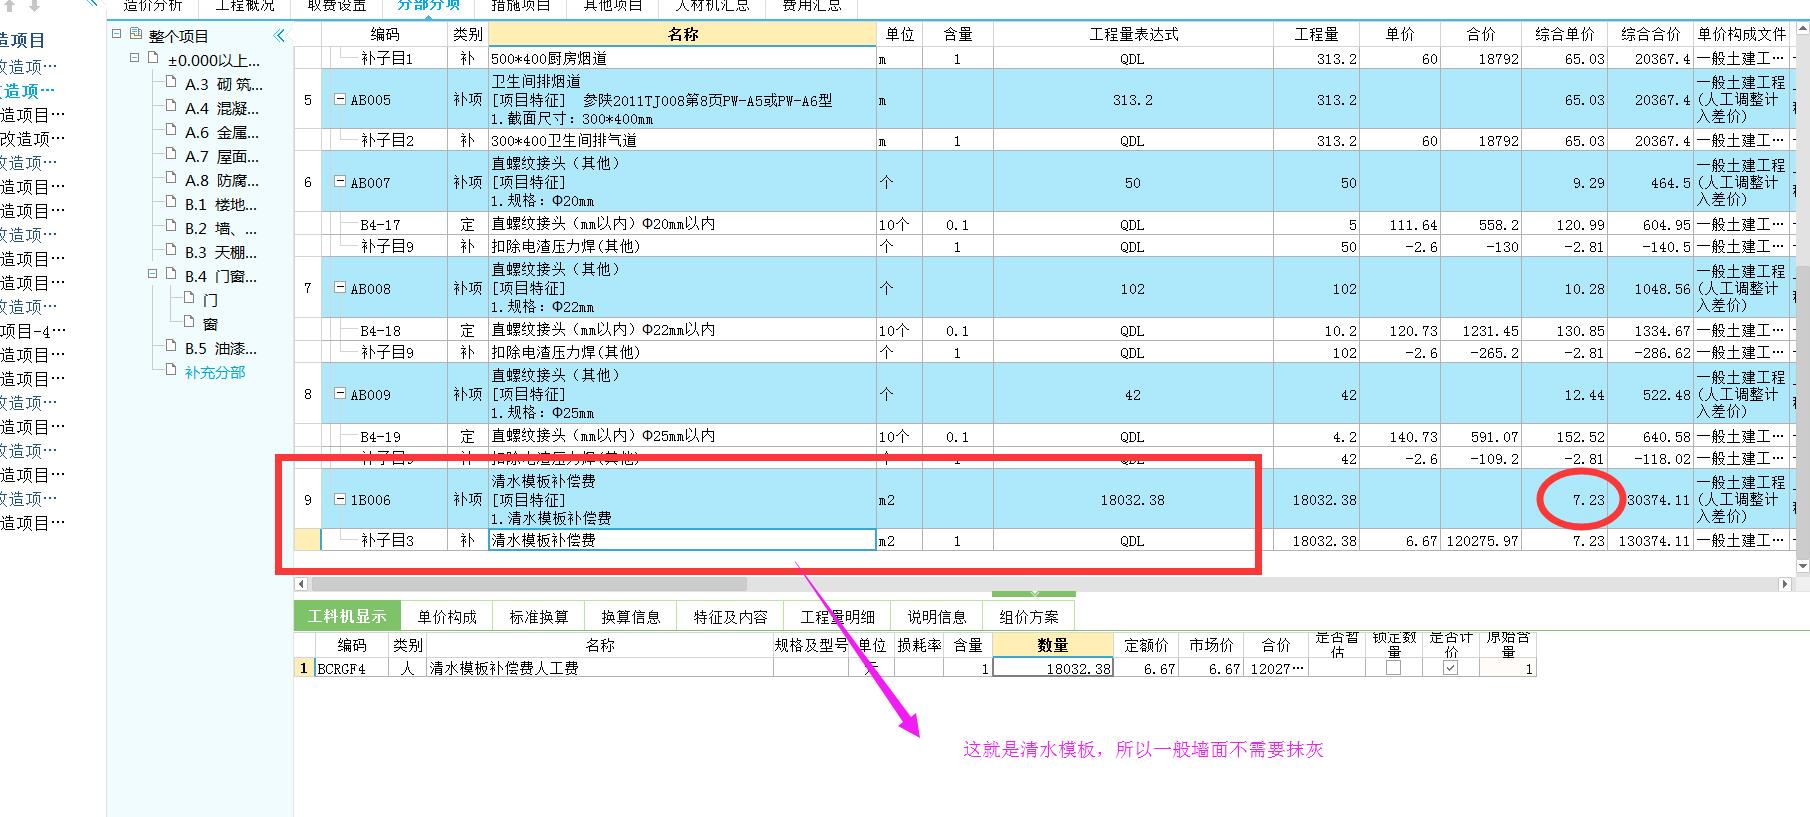Select B.2 墙 in project tree
Image resolution: width=1810 pixels, height=817 pixels.
click(221, 228)
